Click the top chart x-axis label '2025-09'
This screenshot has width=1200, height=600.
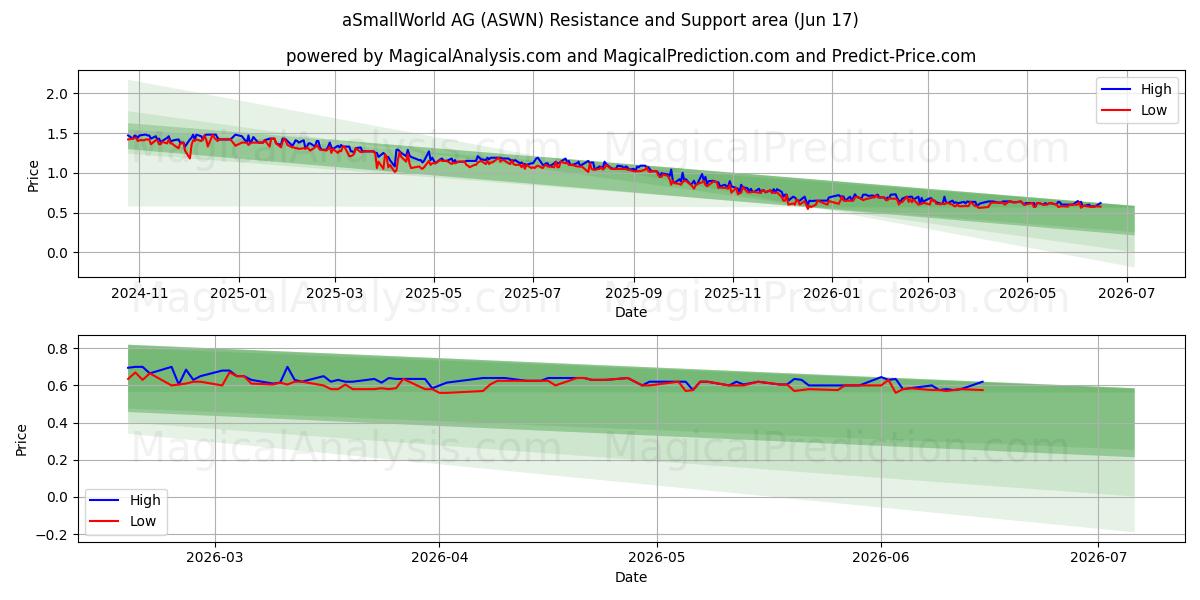point(634,293)
